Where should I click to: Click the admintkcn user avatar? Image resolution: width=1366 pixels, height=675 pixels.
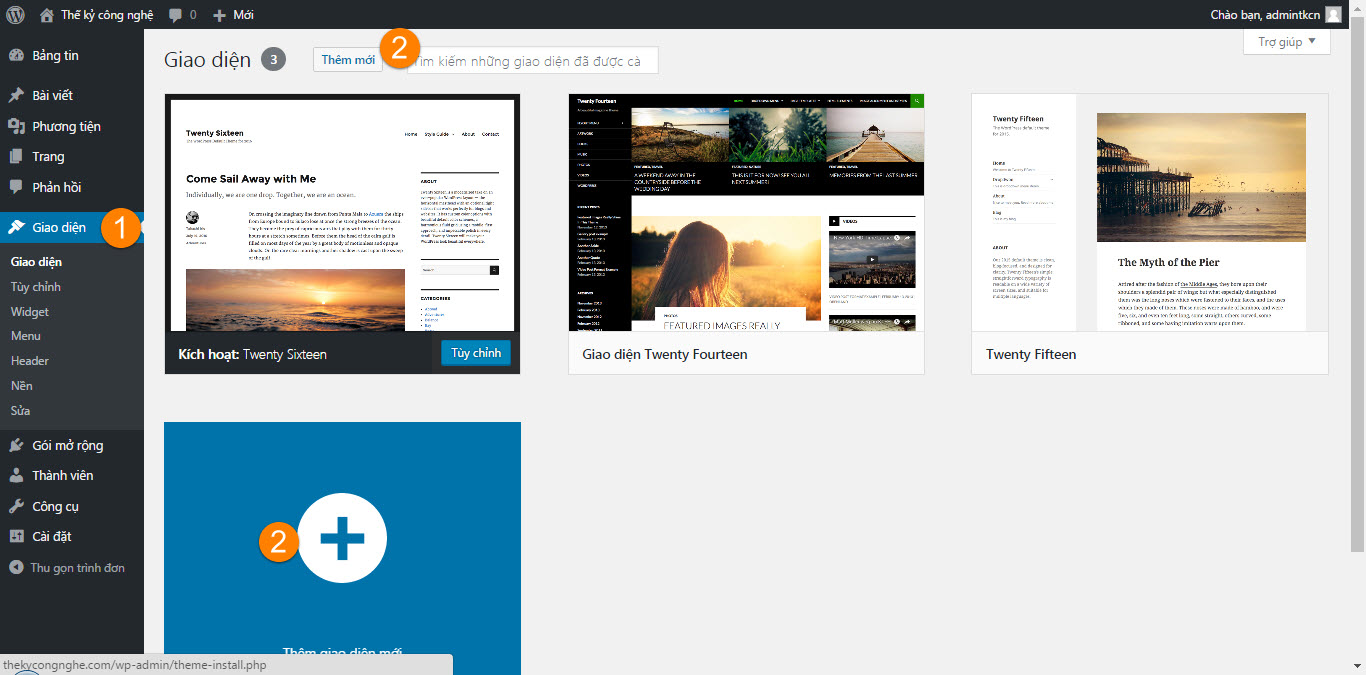[x=1333, y=15]
